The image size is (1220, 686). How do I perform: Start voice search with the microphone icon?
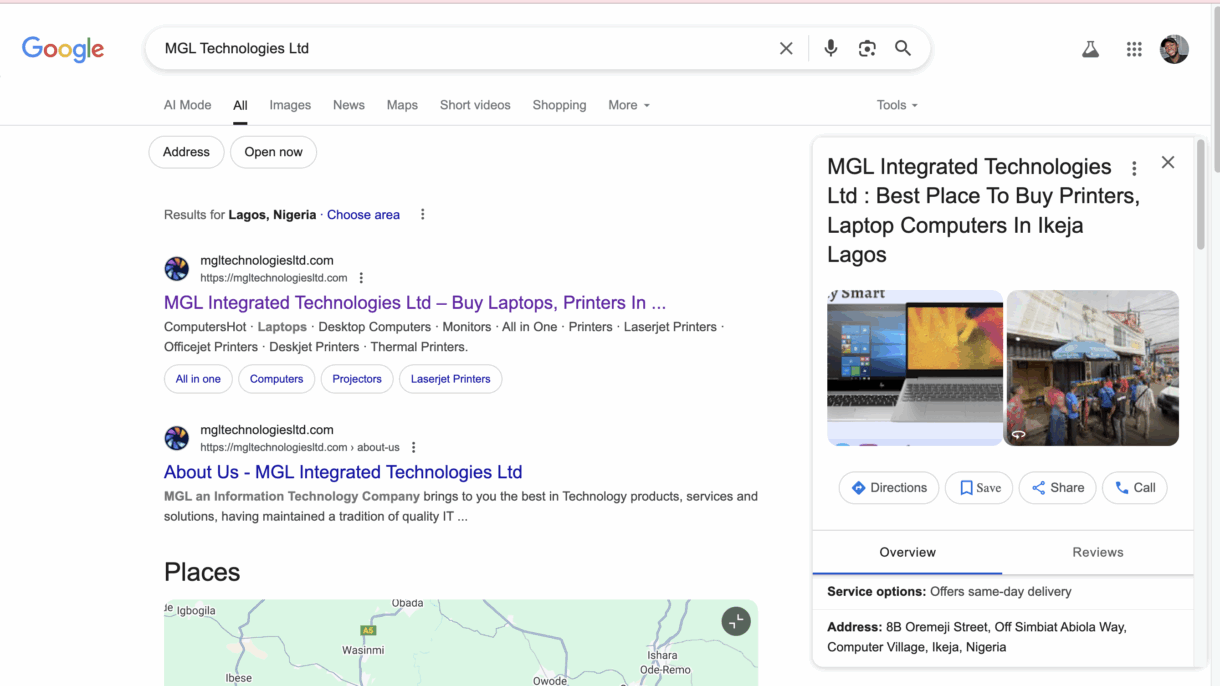pyautogui.click(x=830, y=48)
